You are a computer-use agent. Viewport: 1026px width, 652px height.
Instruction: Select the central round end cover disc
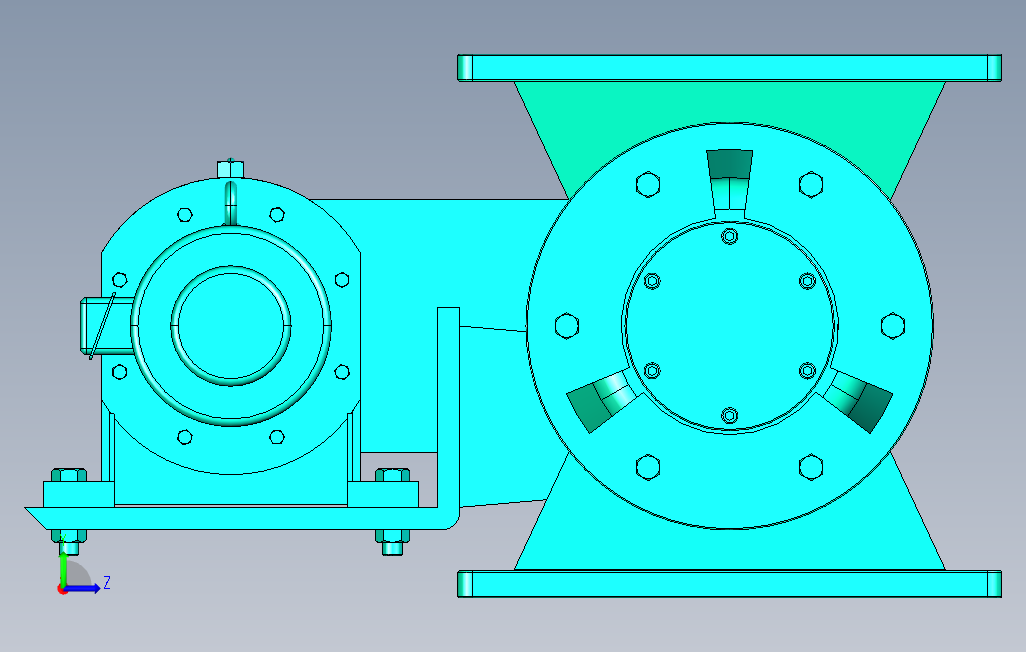730,325
